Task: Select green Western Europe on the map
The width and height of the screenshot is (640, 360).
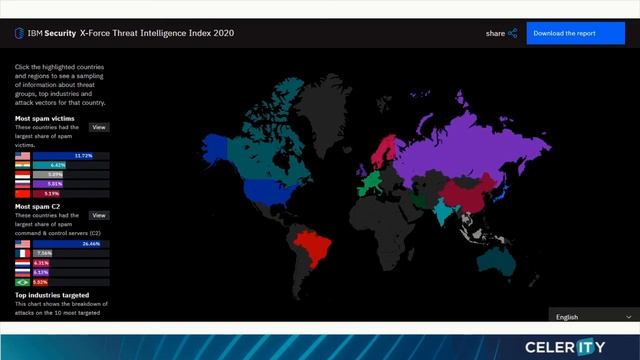Action: 371,184
